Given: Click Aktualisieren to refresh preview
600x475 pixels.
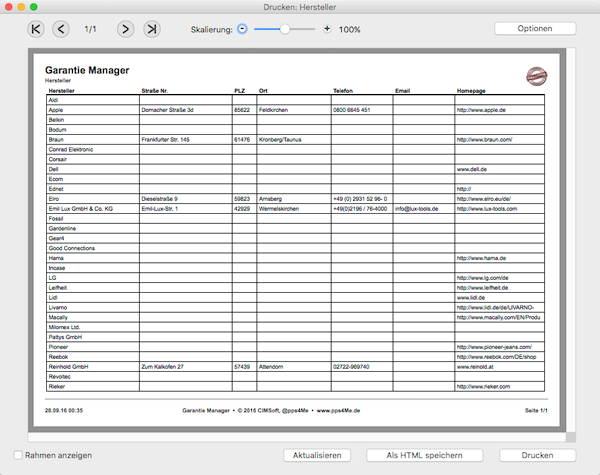Looking at the screenshot, I should (317, 455).
